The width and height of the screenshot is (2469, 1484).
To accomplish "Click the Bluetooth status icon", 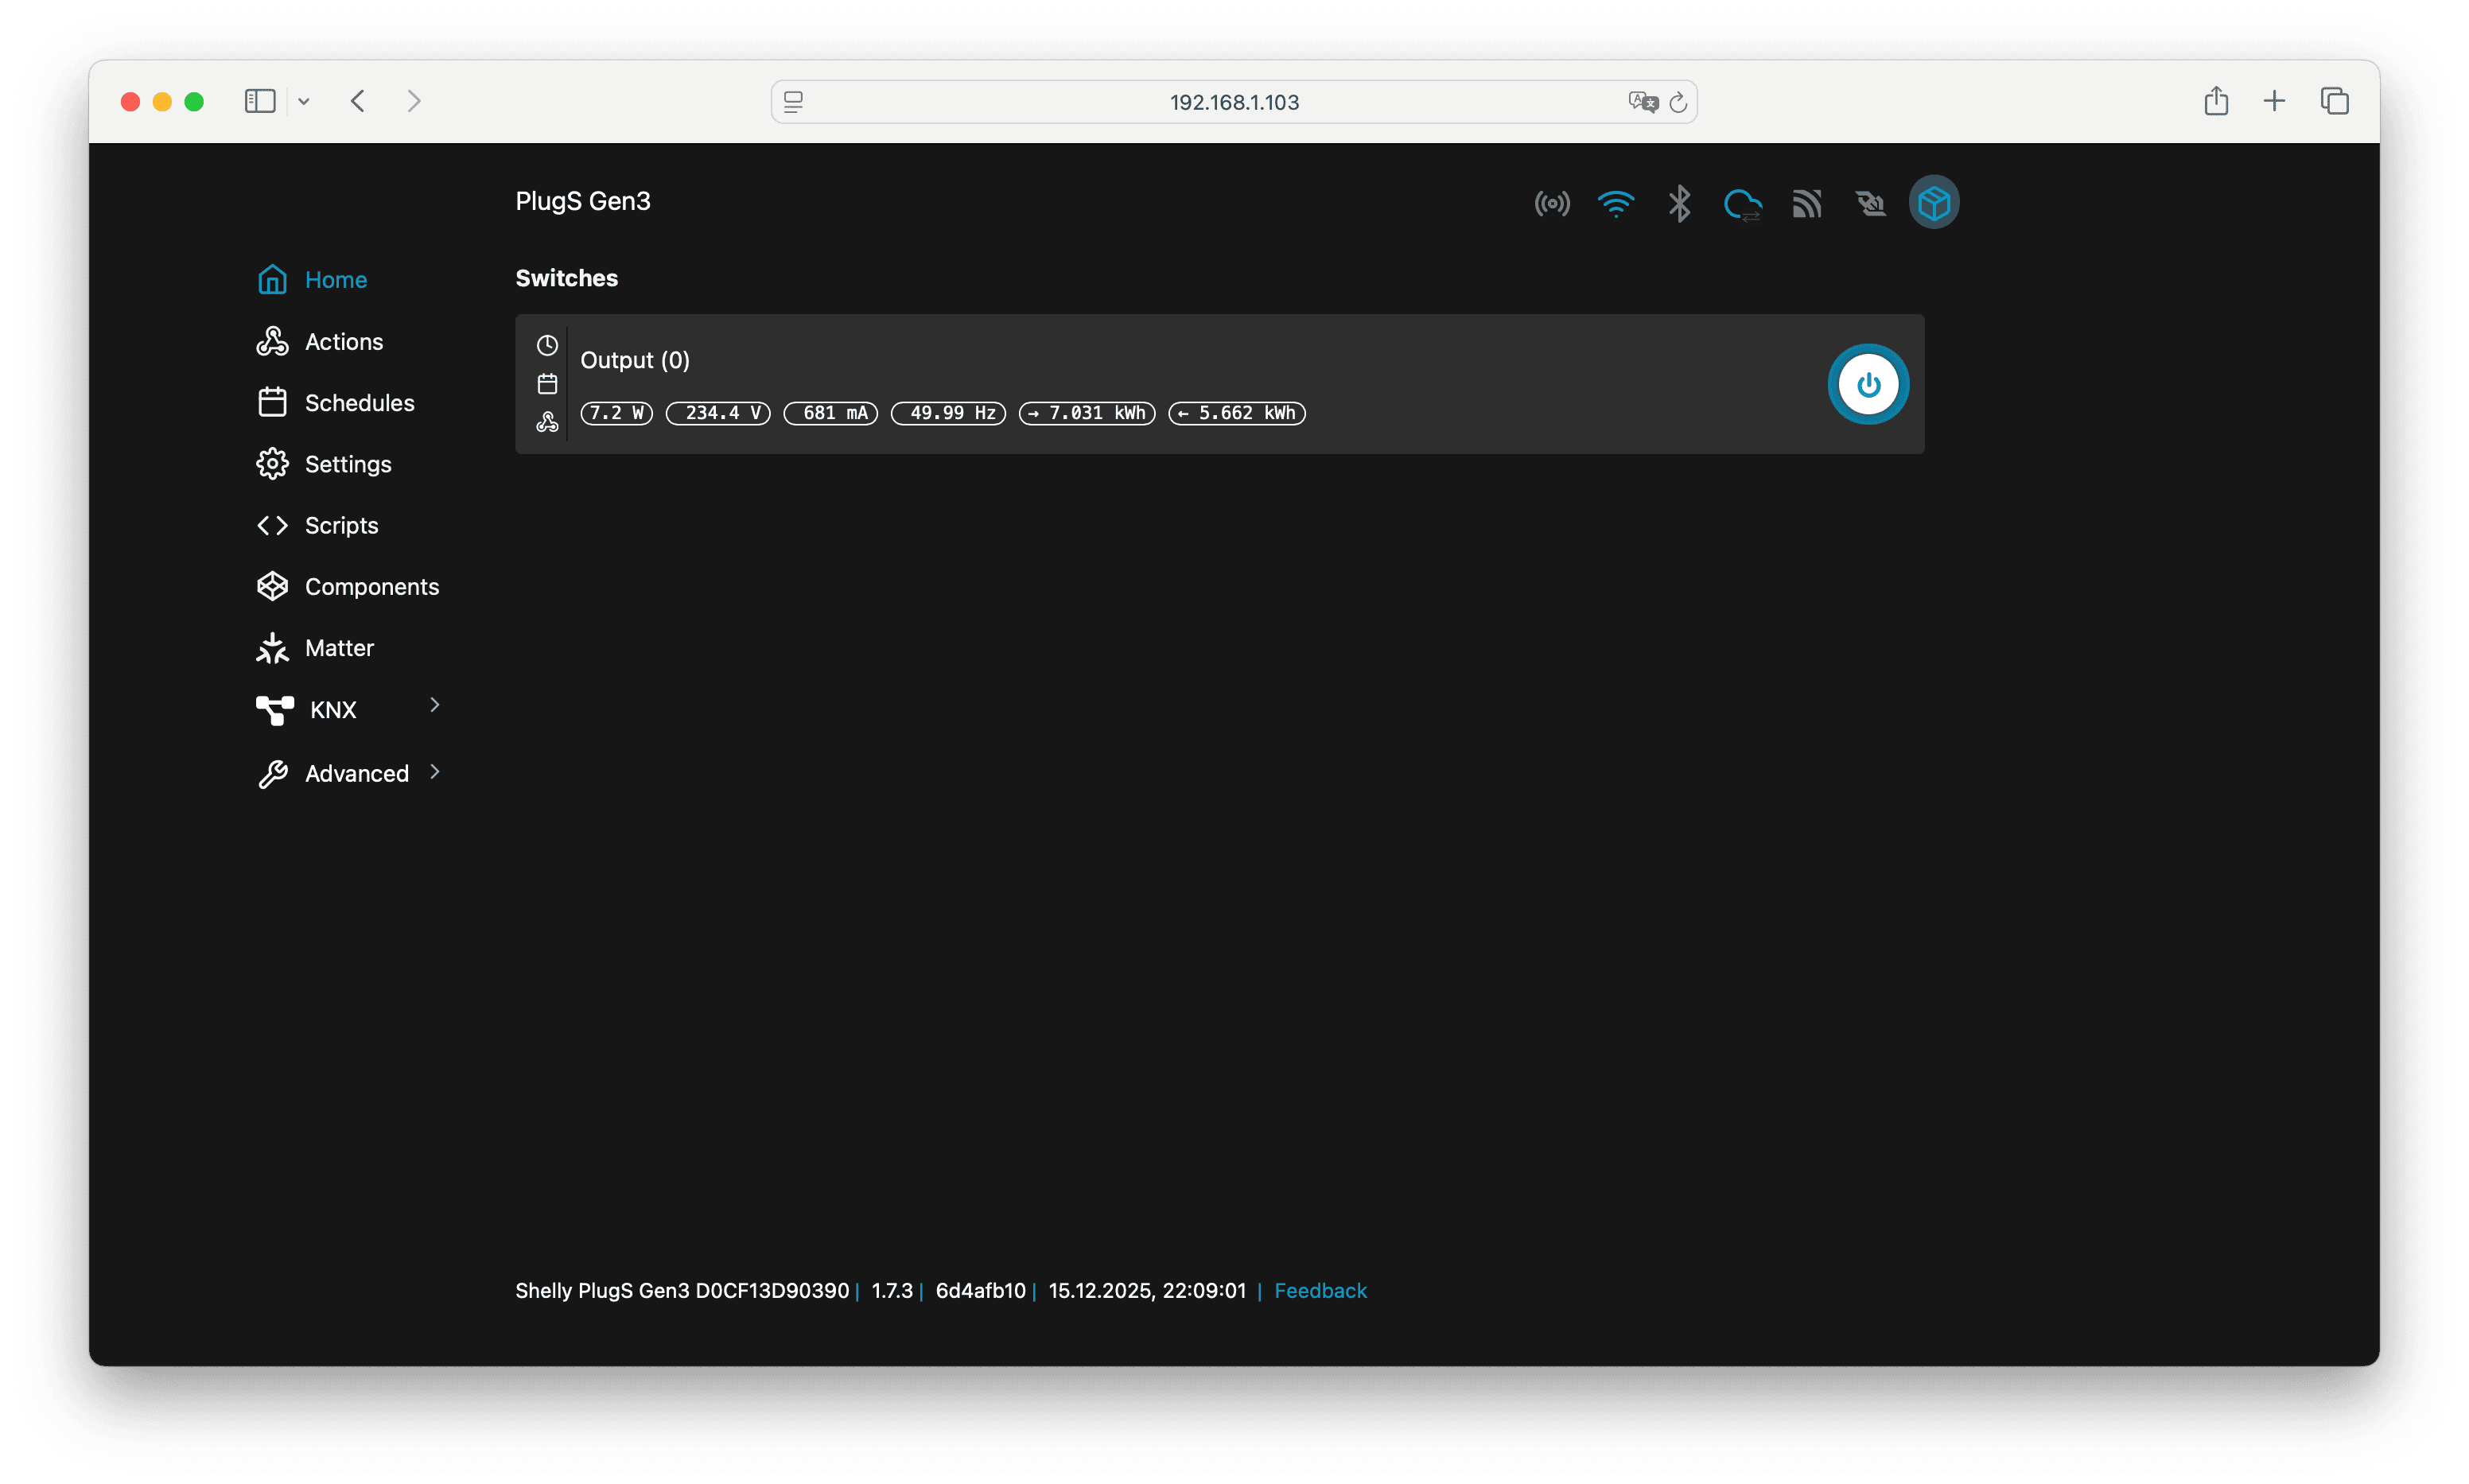I will pos(1679,204).
